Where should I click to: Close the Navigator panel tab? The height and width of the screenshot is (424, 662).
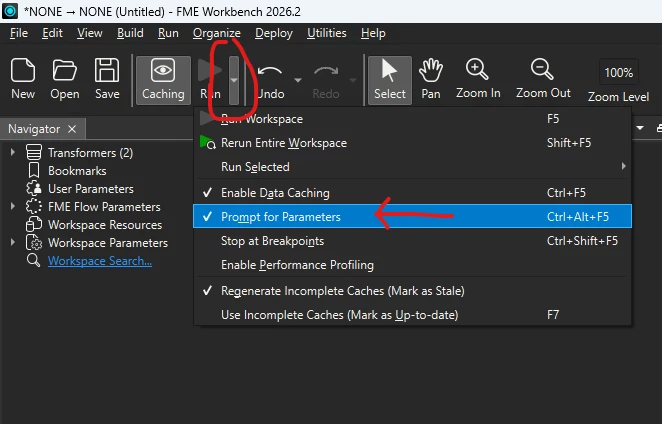72,129
